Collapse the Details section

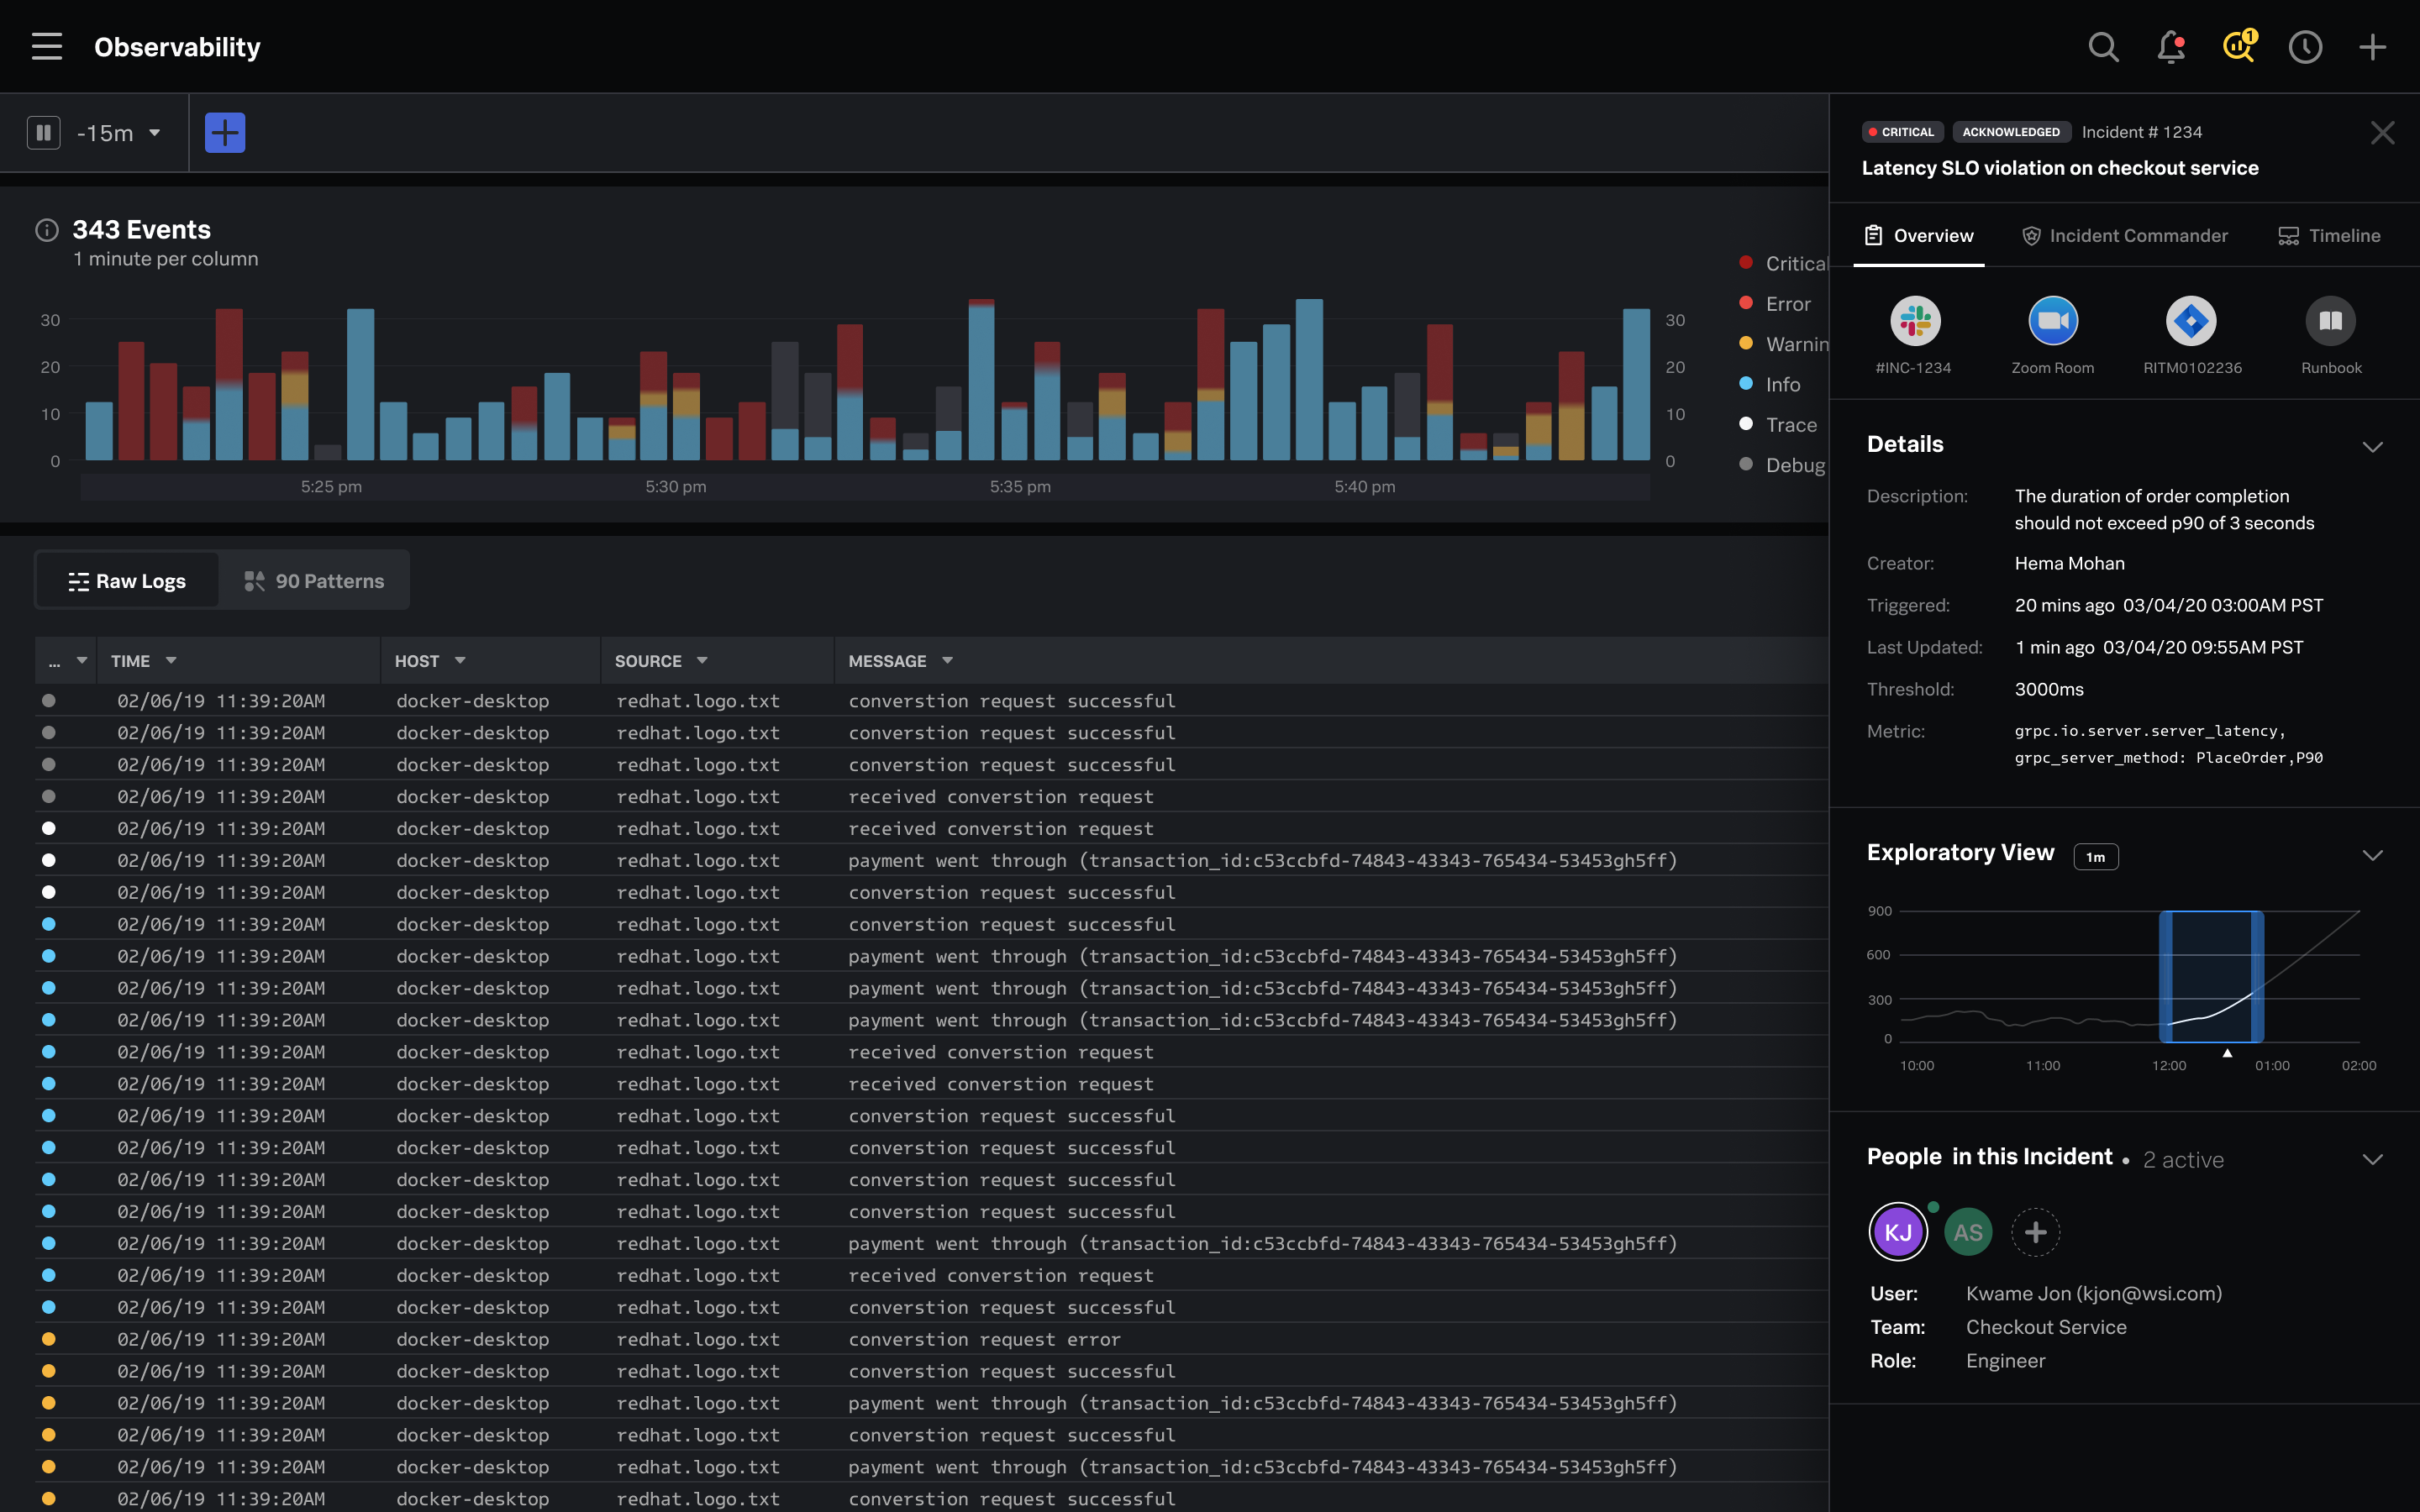pyautogui.click(x=2374, y=447)
